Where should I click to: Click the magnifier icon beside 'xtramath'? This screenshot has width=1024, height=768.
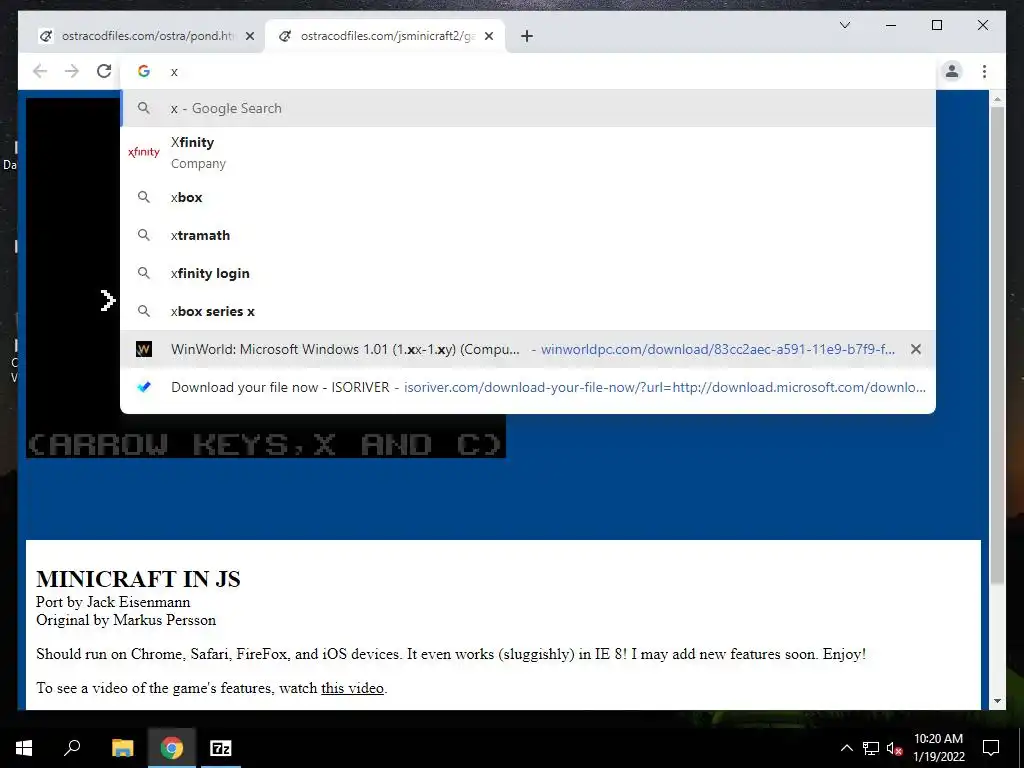pos(144,234)
